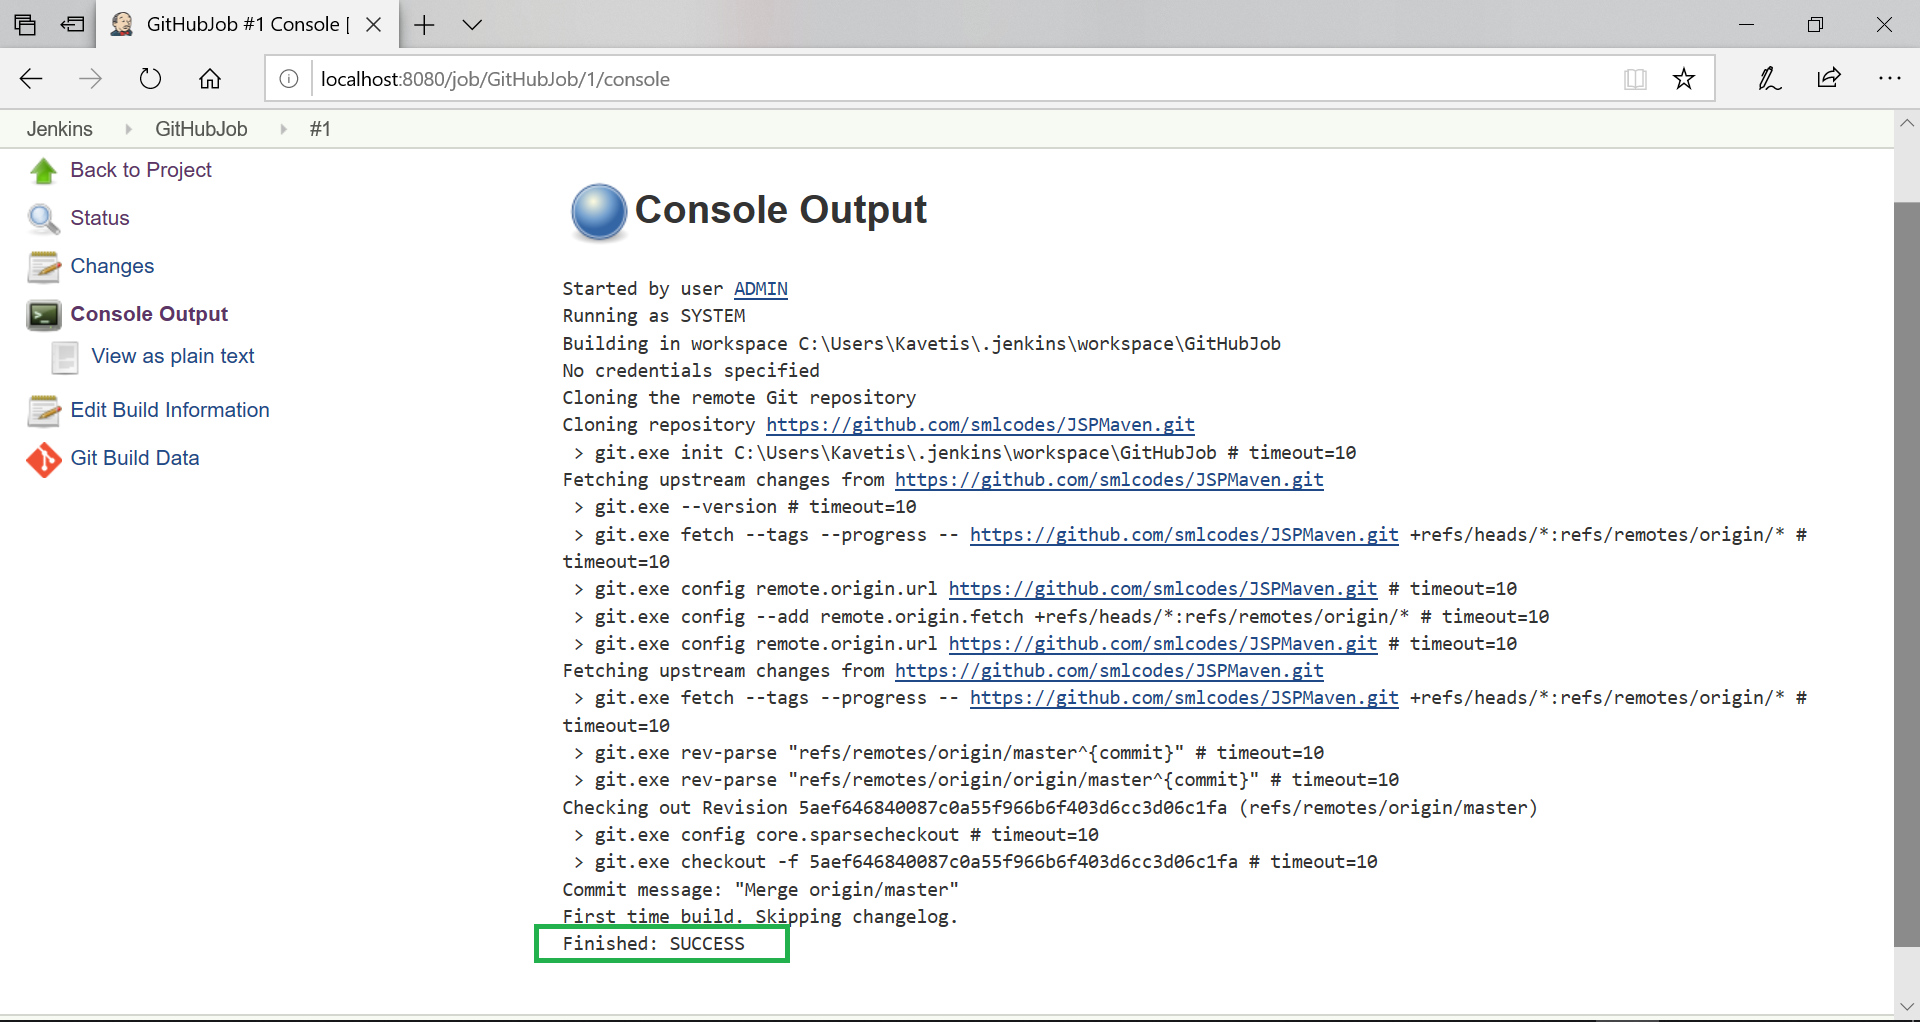Expand the GitHubJob breadcrumb arrow
The image size is (1920, 1022).
(x=283, y=129)
